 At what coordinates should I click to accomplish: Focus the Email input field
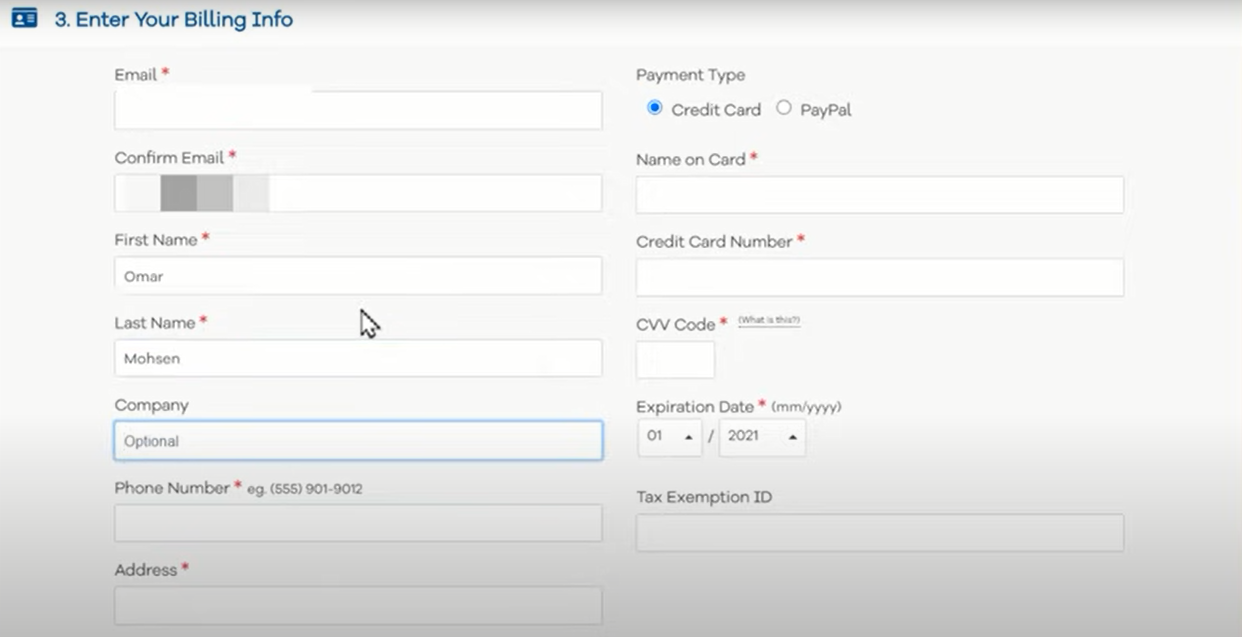[358, 110]
